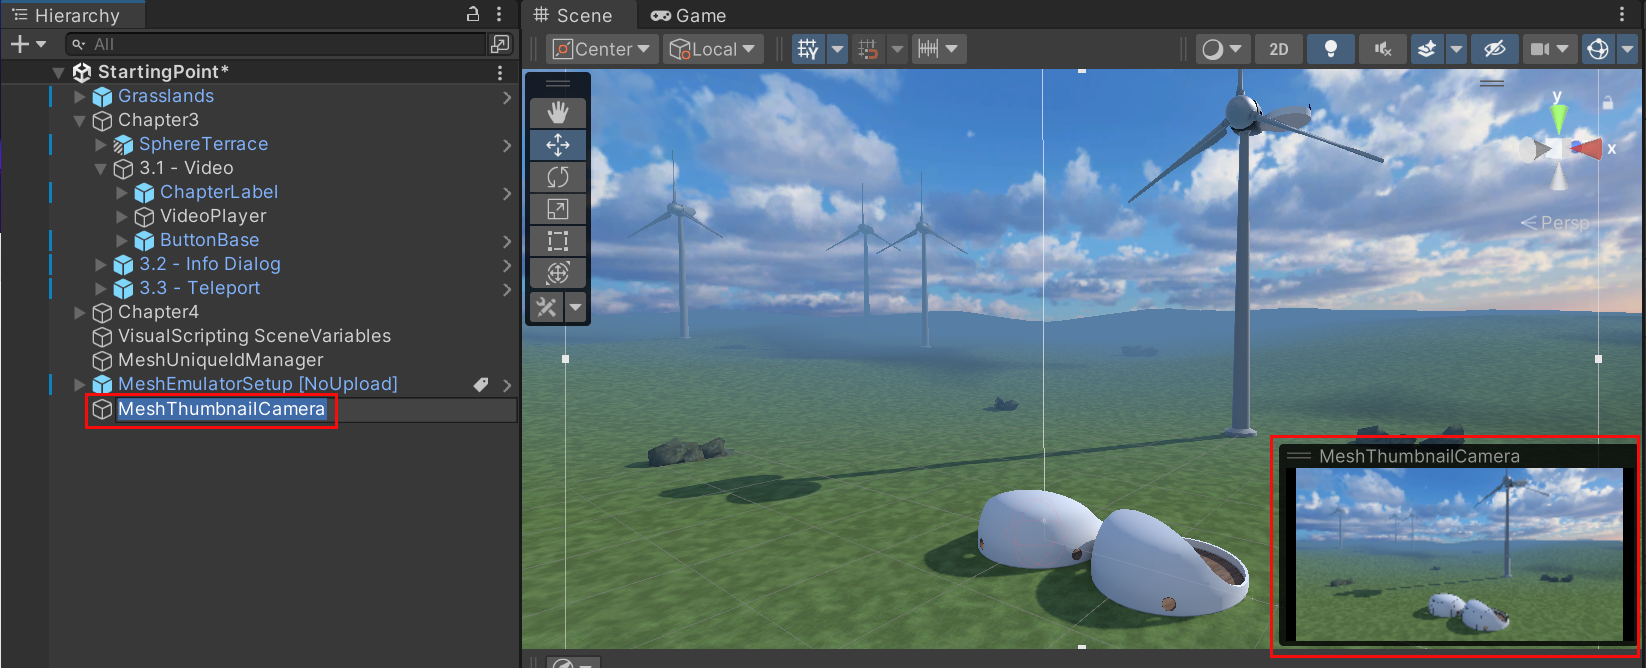Expand the VideoPlayer object
1646x668 pixels.
click(122, 216)
